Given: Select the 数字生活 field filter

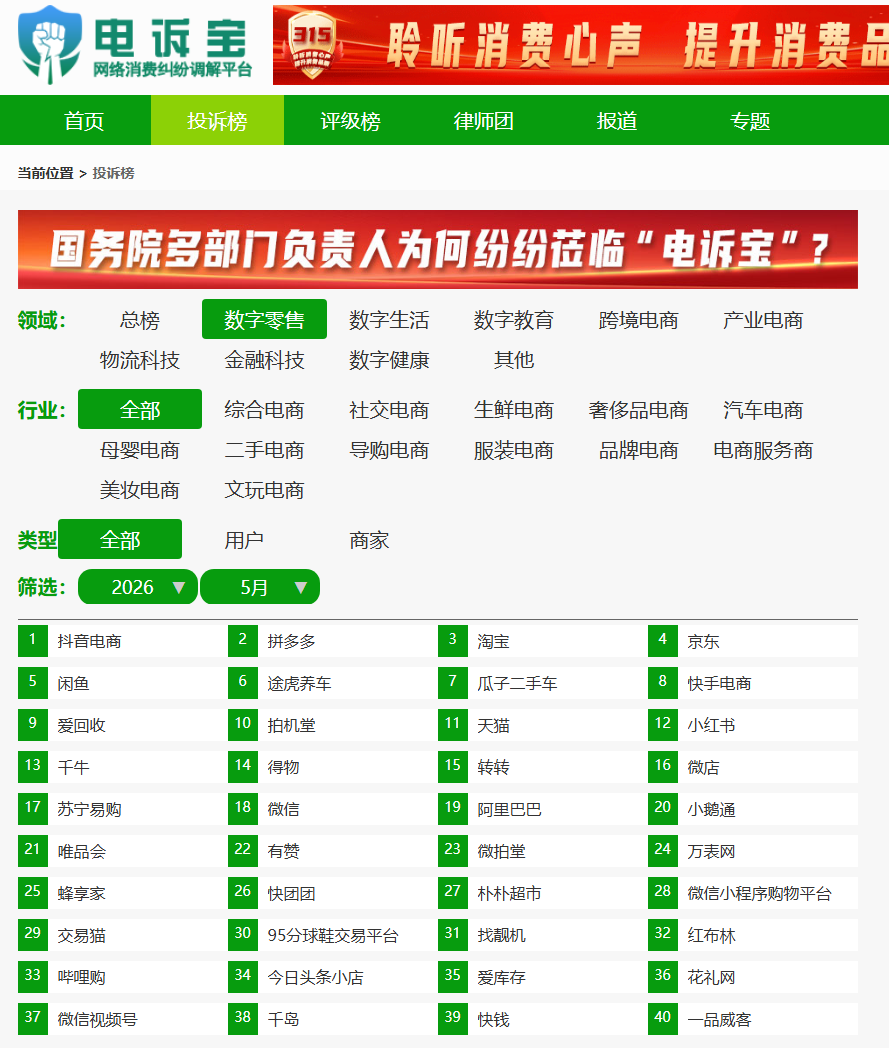Looking at the screenshot, I should [x=389, y=320].
